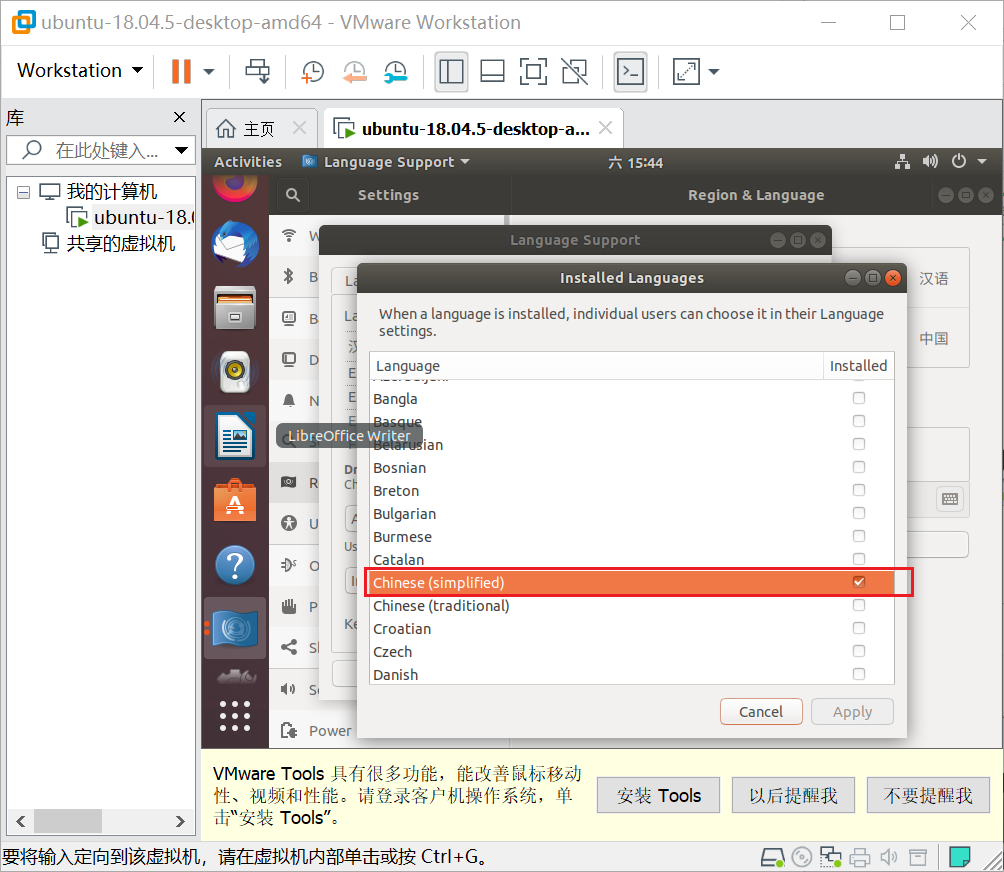1004x872 pixels.
Task: Click volume icon in Ubuntu top bar
Action: (x=930, y=161)
